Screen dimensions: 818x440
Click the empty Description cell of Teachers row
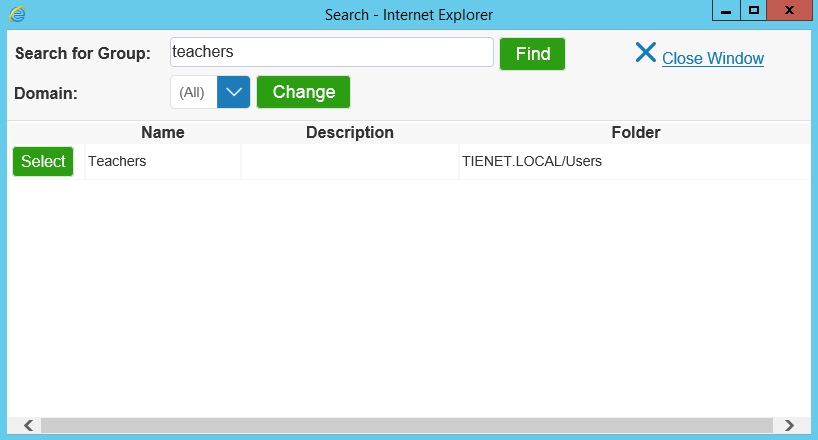349,161
